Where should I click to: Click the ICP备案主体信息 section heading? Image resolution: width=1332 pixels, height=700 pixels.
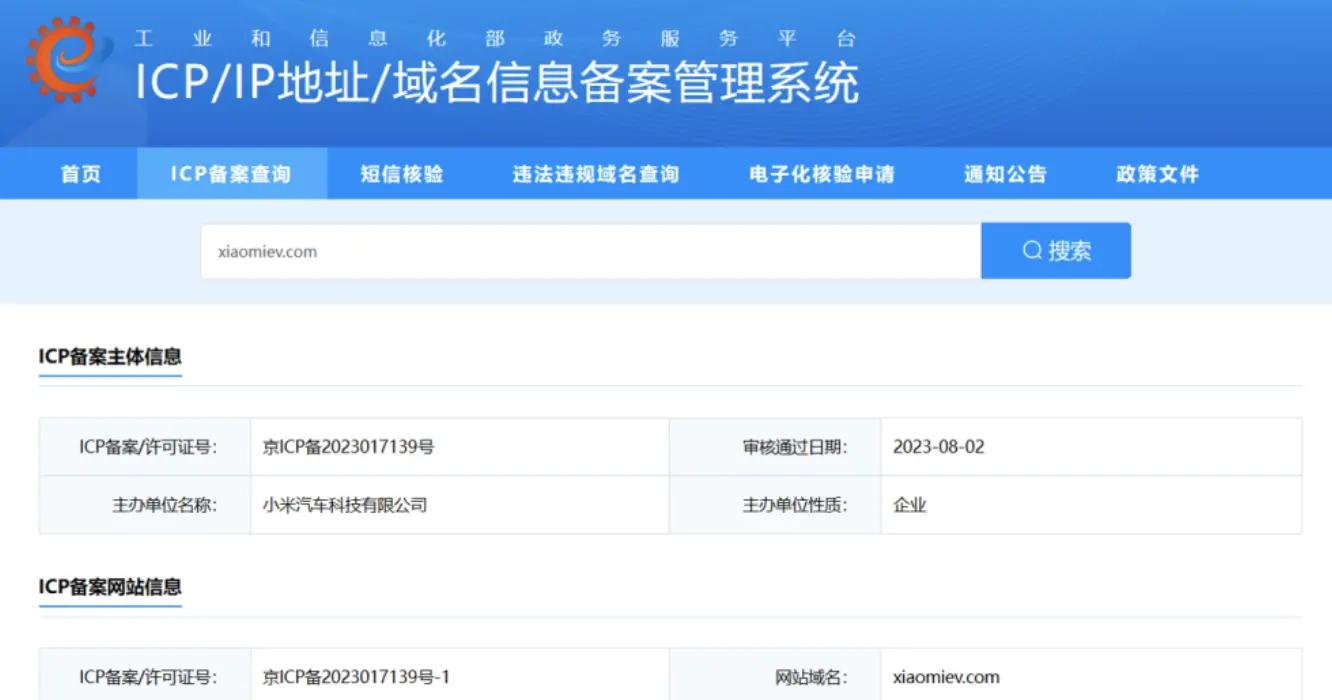(x=110, y=356)
